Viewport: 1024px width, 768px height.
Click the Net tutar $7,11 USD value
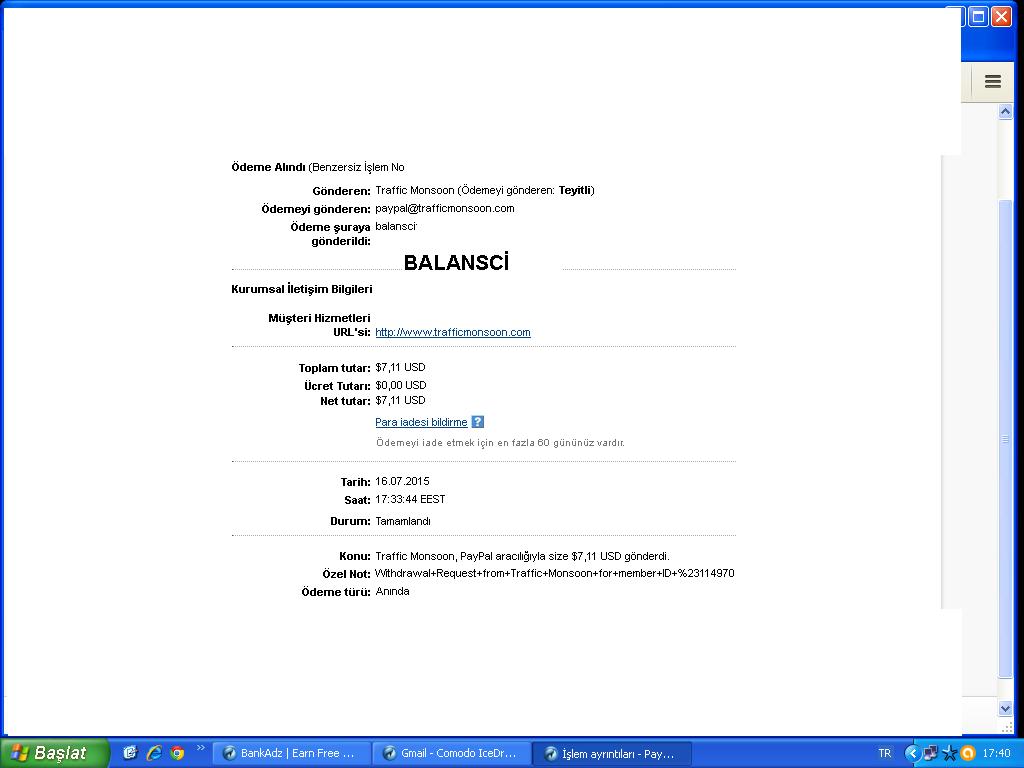pyautogui.click(x=400, y=400)
